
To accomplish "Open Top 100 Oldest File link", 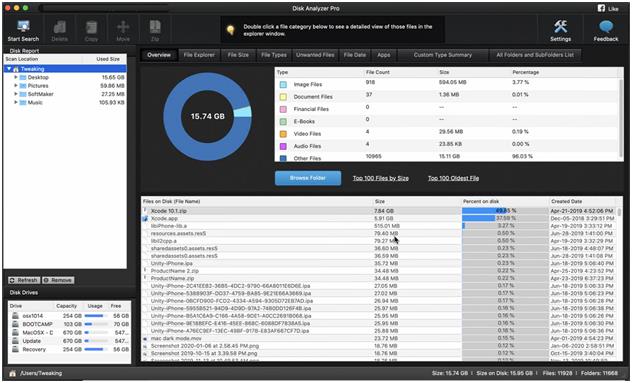I will coord(453,178).
